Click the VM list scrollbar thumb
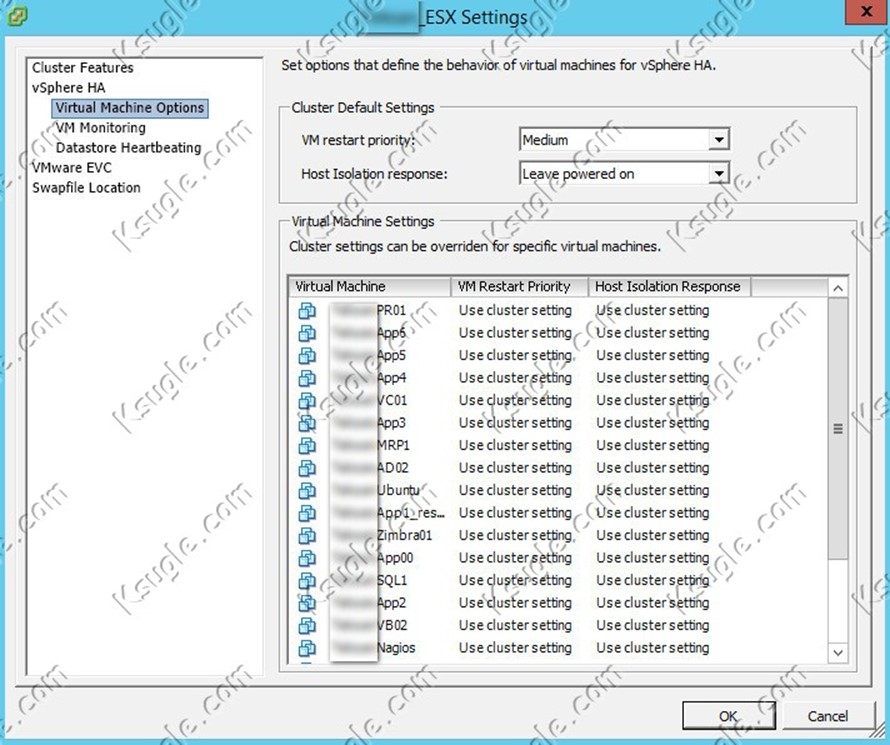This screenshot has width=890, height=745. (x=838, y=428)
